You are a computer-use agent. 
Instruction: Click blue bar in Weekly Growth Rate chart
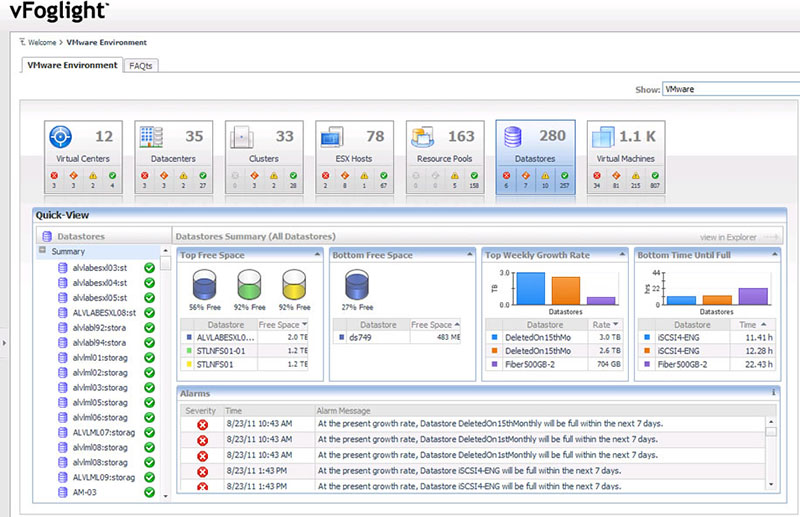pyautogui.click(x=531, y=288)
